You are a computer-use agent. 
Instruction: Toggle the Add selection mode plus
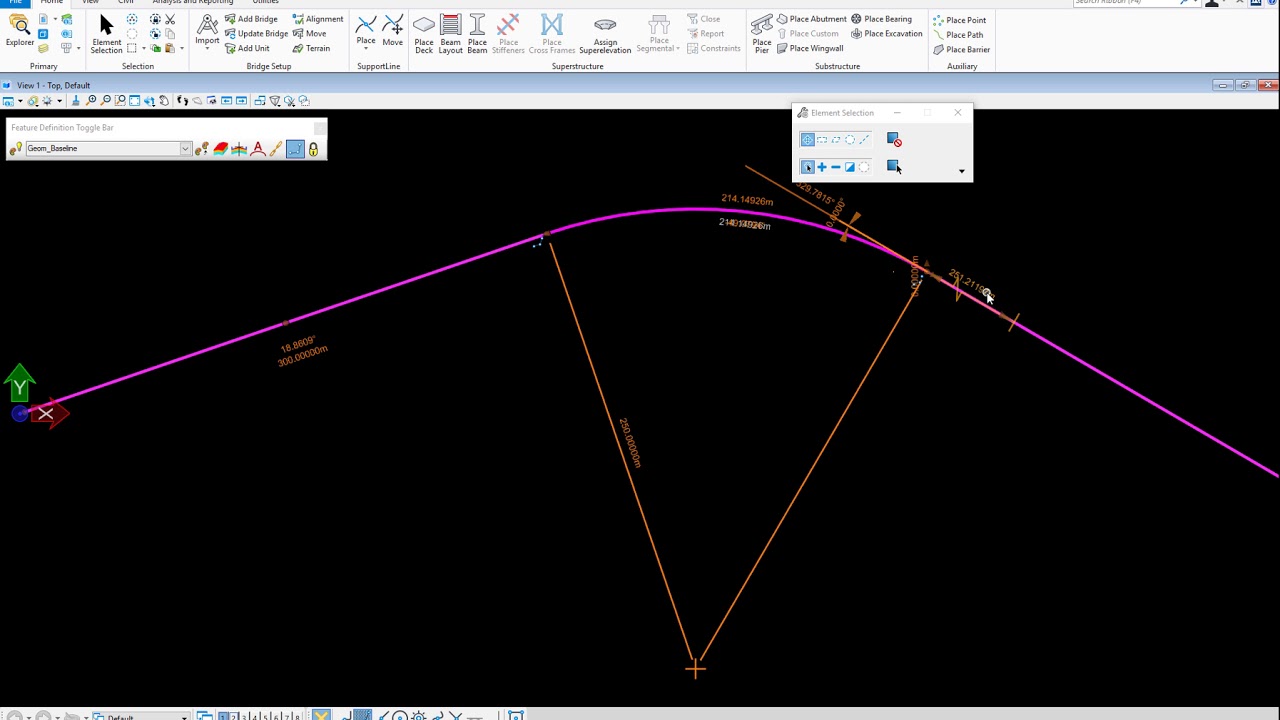821,167
